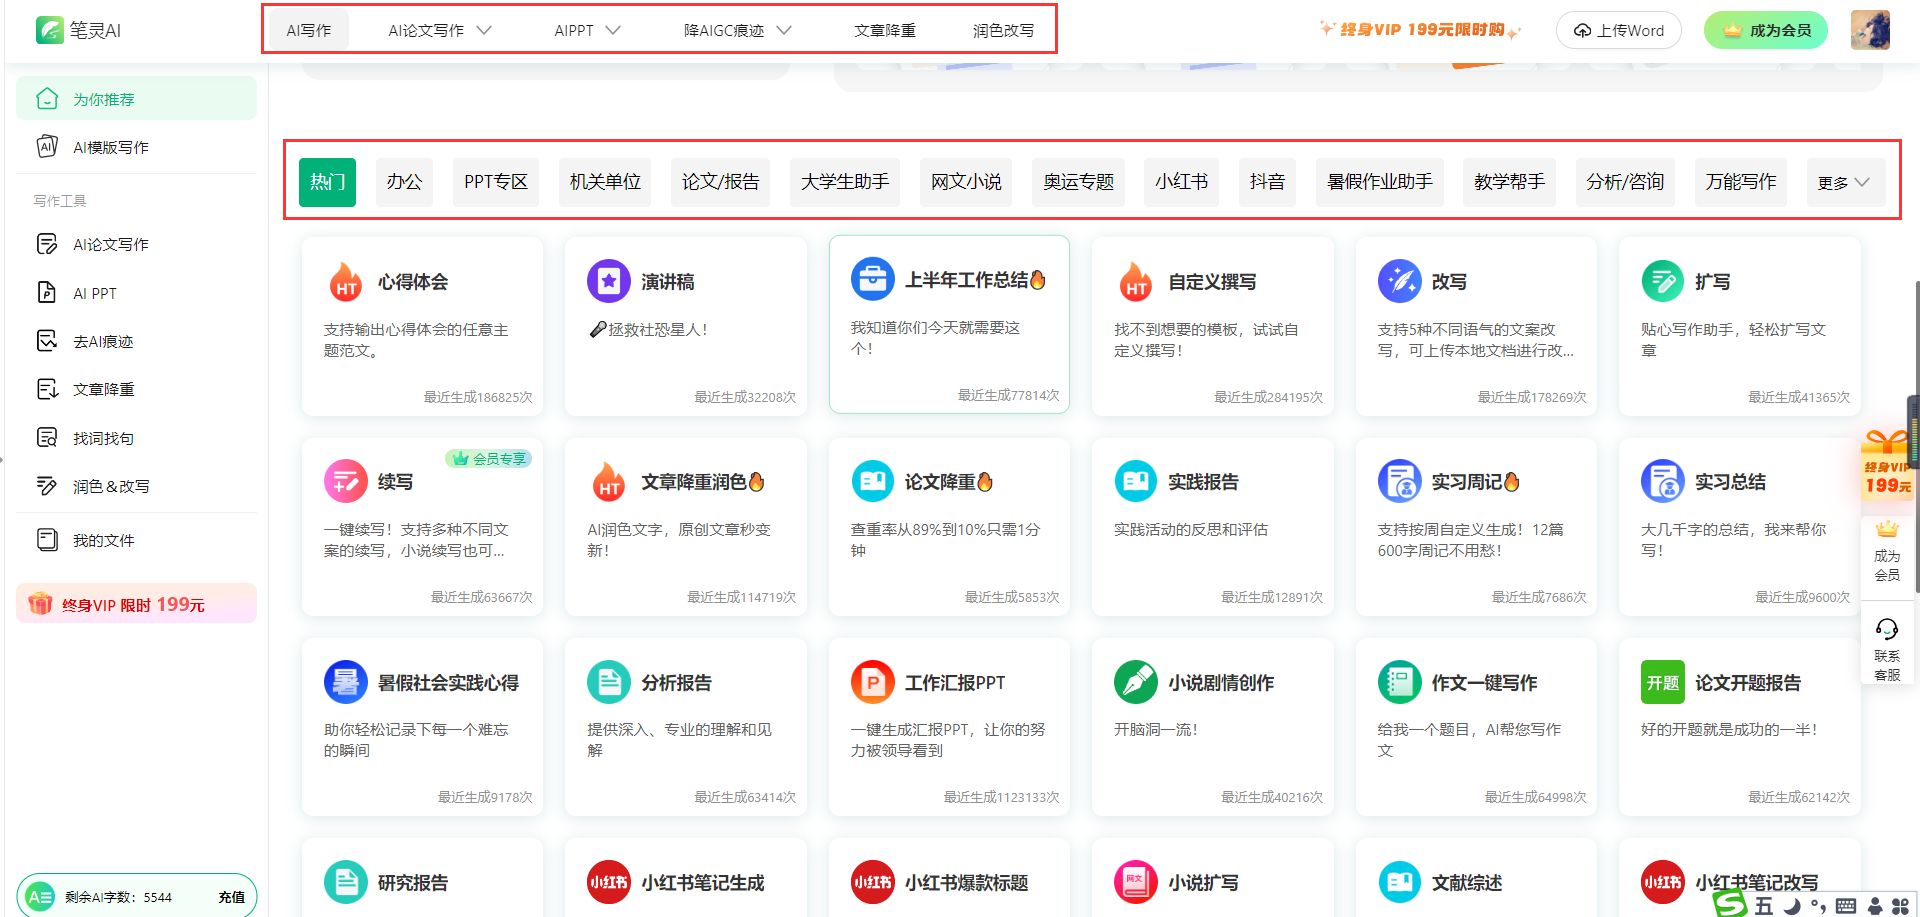Switch to the 暑假作业助手 category tab
This screenshot has height=917, width=1920.
click(1380, 182)
